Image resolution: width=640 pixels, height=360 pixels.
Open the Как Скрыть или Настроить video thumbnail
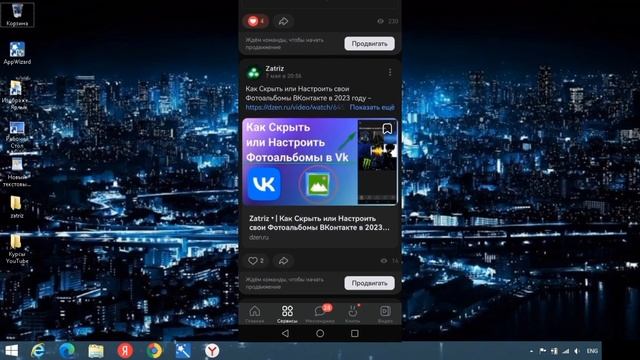(320, 162)
